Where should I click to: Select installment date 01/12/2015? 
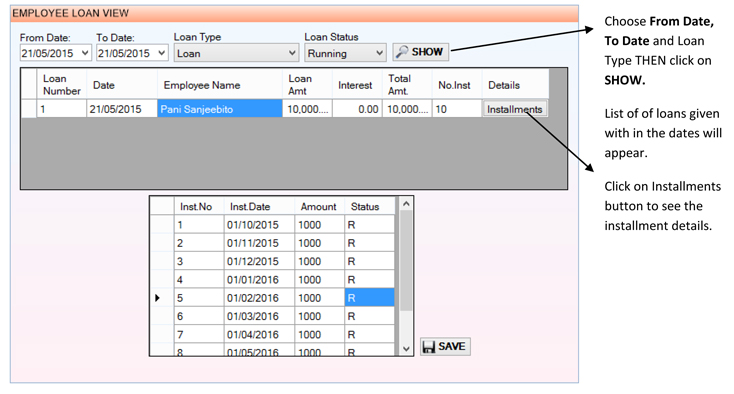(x=259, y=261)
